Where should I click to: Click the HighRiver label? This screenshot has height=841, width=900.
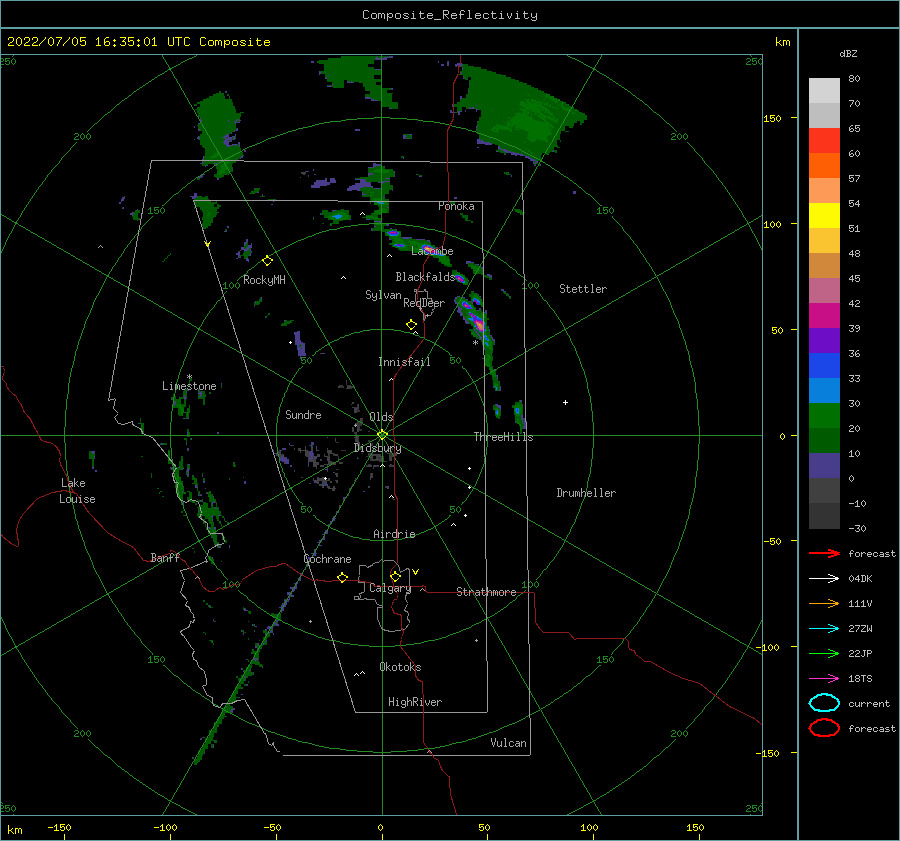(415, 702)
